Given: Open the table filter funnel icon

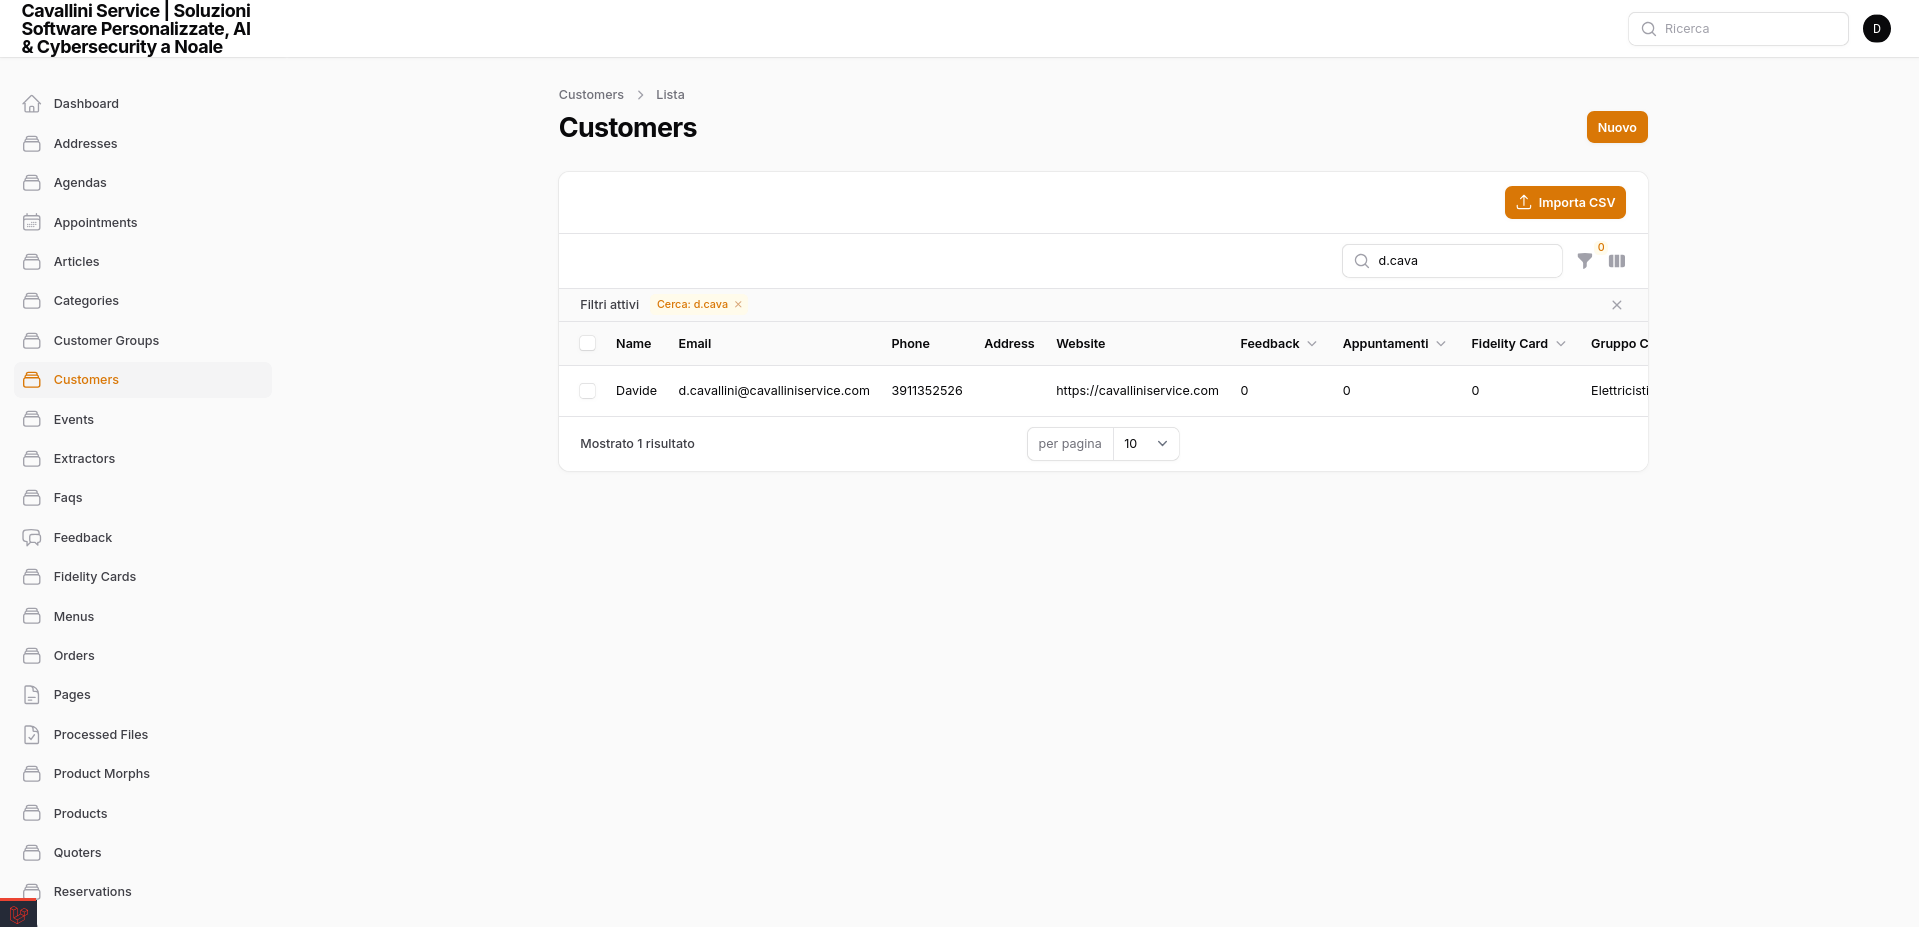Looking at the screenshot, I should click(x=1585, y=261).
